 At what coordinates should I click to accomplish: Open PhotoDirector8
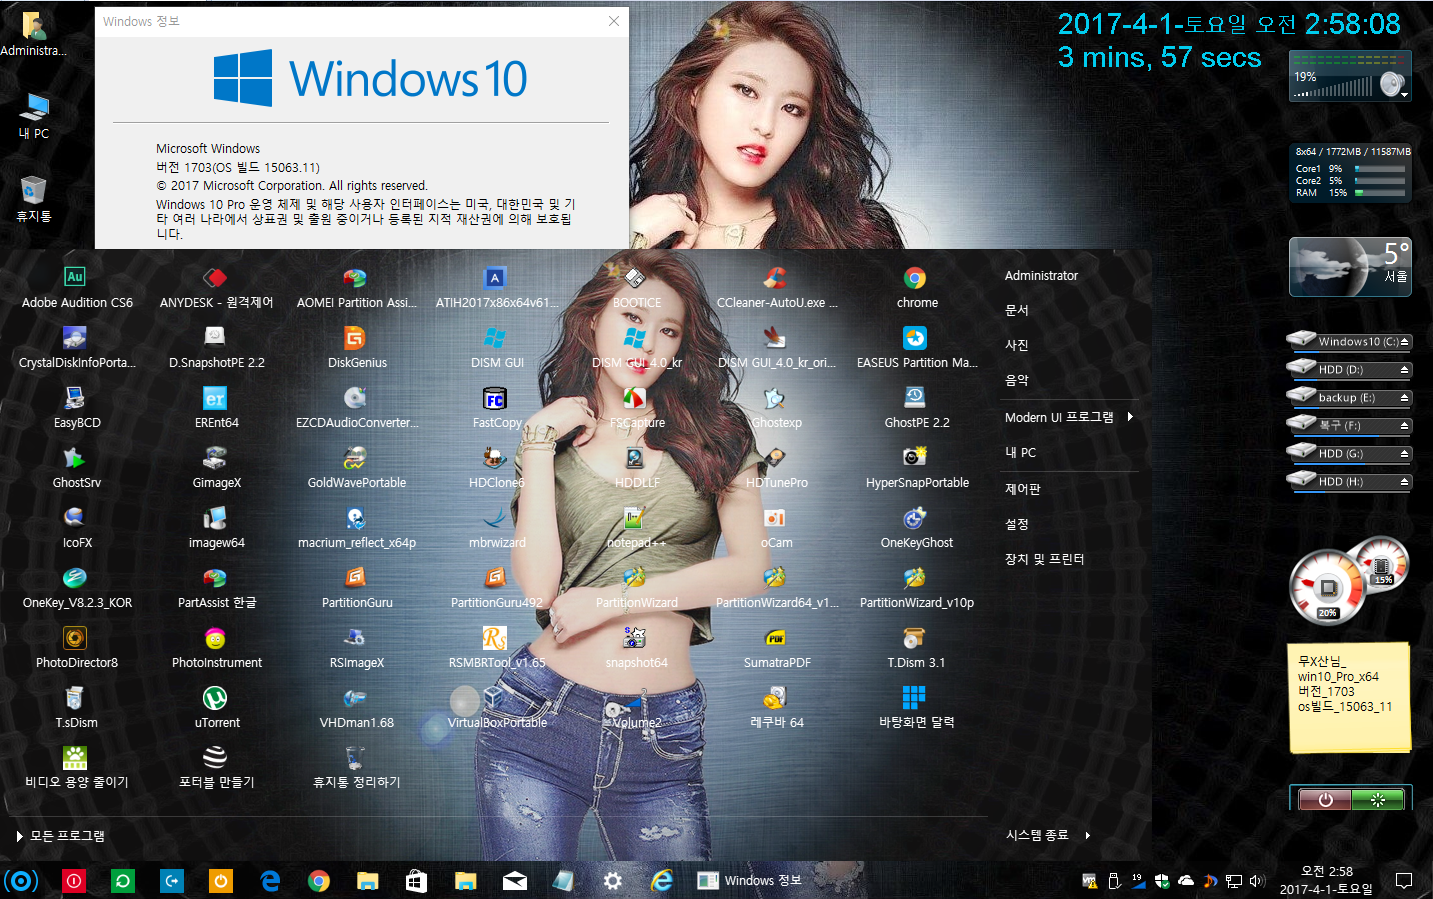coord(76,648)
